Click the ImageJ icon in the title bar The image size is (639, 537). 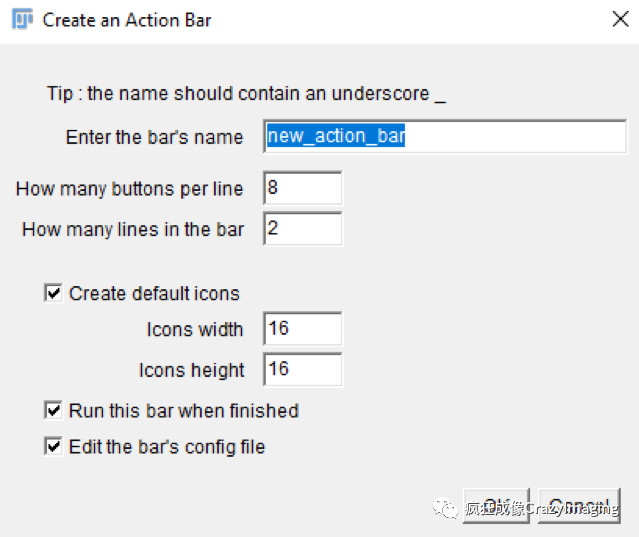(x=22, y=19)
